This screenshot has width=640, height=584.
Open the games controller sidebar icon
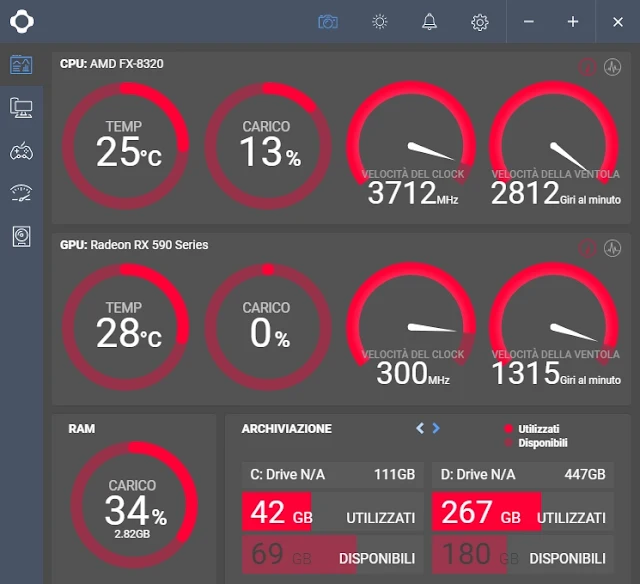[21, 152]
